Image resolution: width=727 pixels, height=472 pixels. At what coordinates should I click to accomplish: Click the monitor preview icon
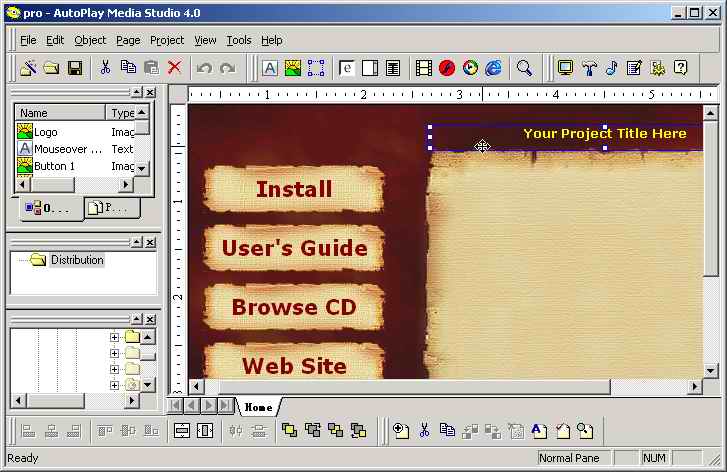click(x=566, y=68)
